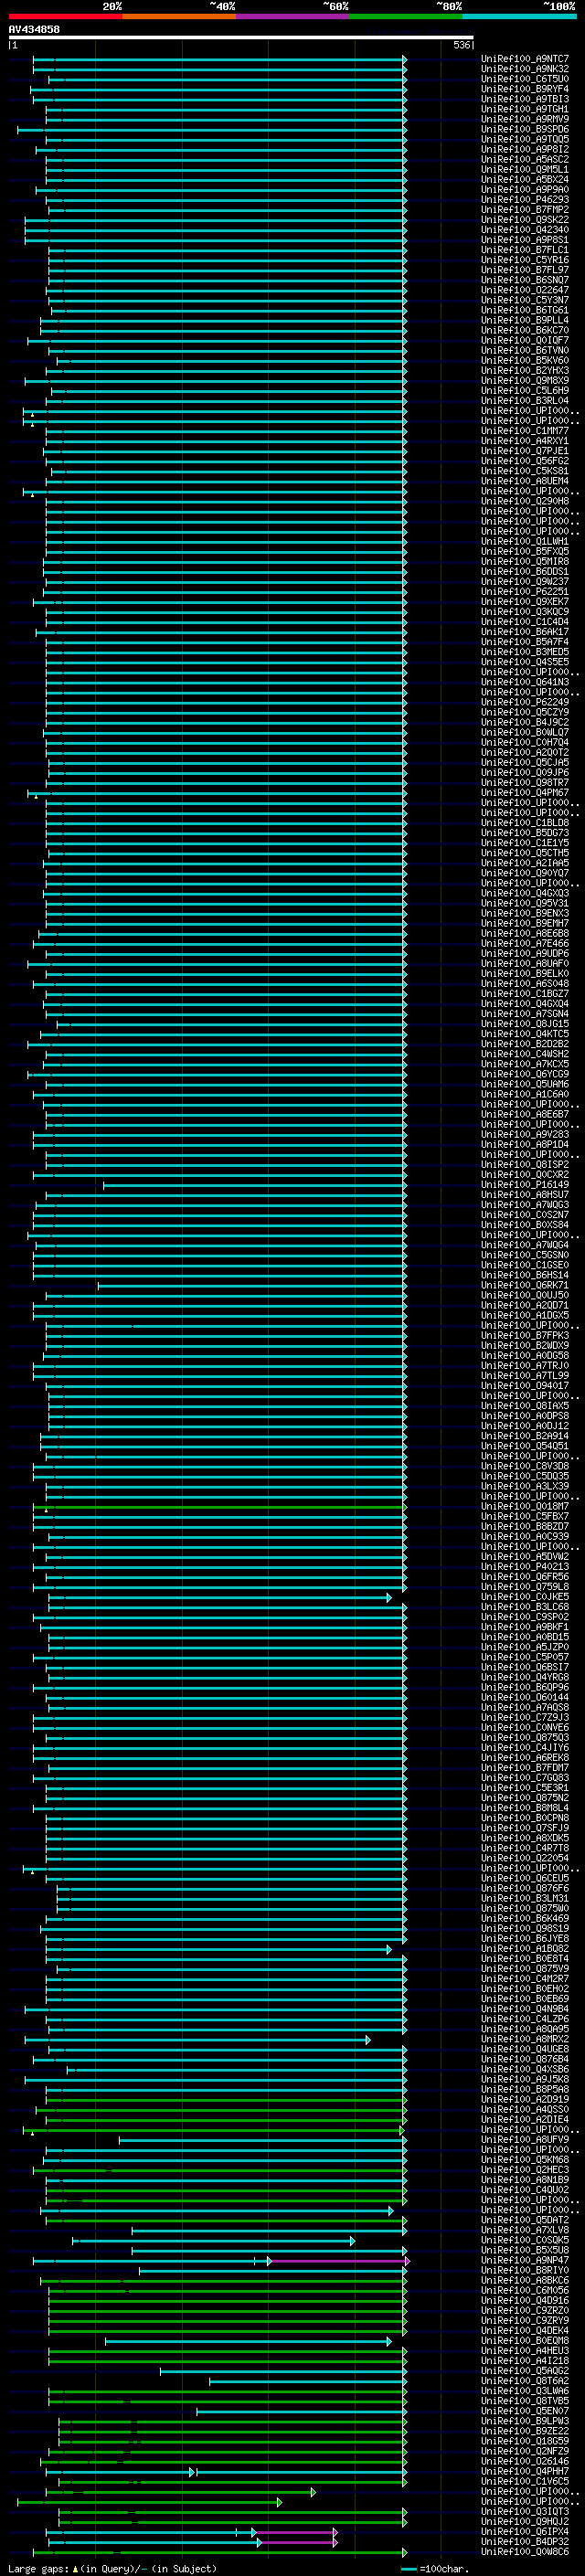Image resolution: width=585 pixels, height=2576 pixels.
Task: Select subject label UniRef100_A8UFV9
Action: (x=525, y=2139)
